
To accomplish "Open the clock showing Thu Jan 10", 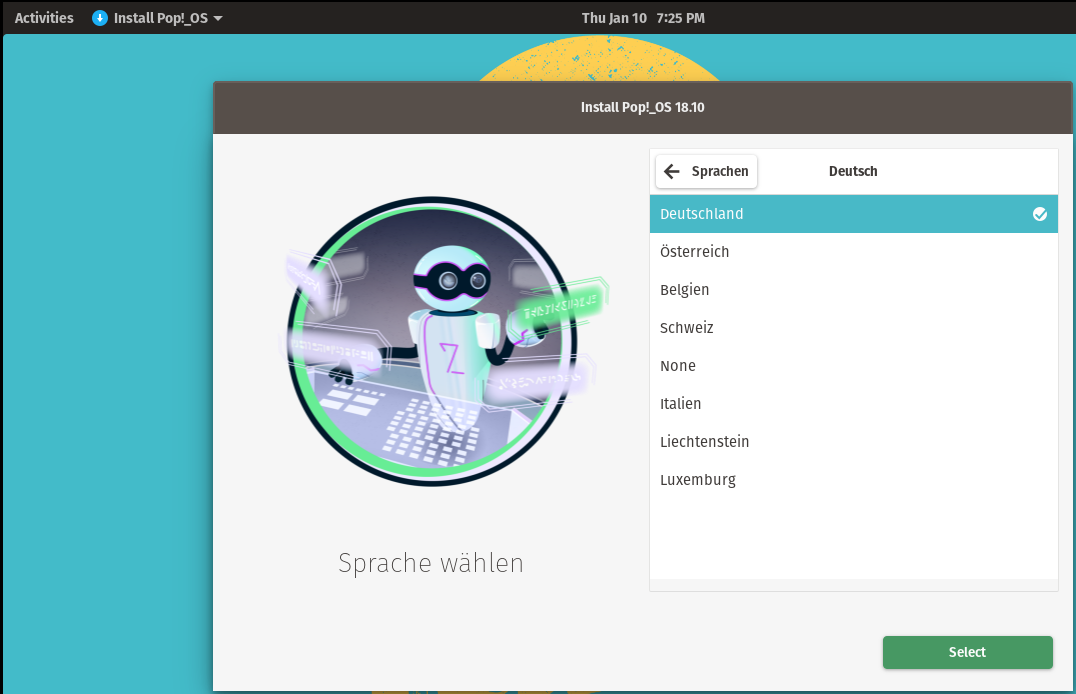I will (x=643, y=18).
